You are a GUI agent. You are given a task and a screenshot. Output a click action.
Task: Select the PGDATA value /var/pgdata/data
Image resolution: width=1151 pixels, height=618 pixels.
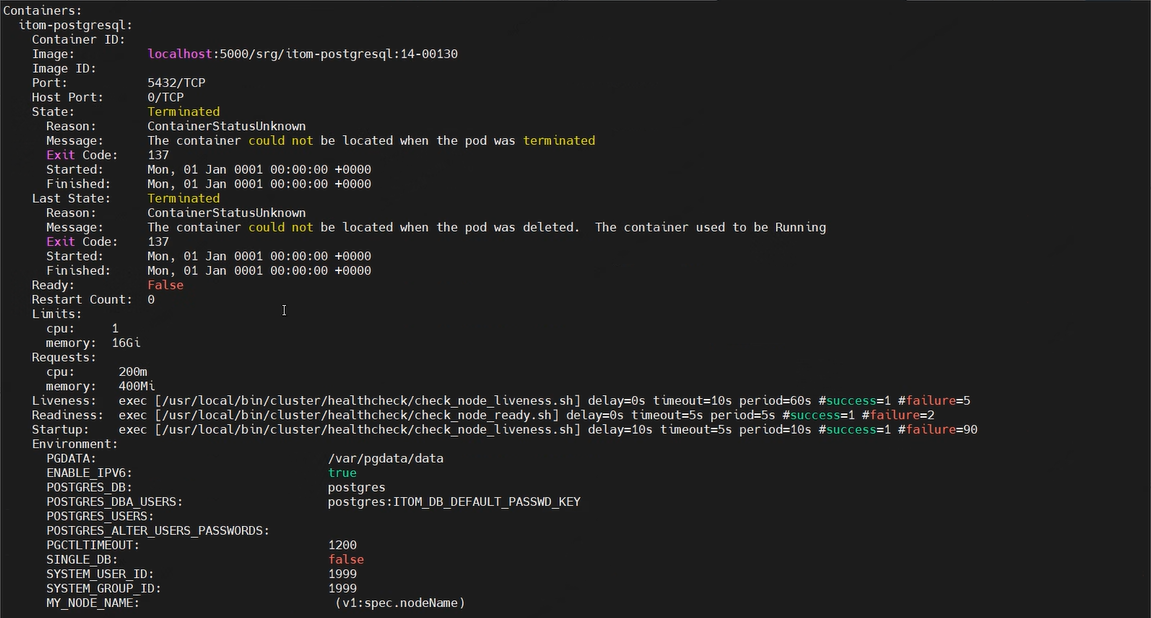point(385,459)
